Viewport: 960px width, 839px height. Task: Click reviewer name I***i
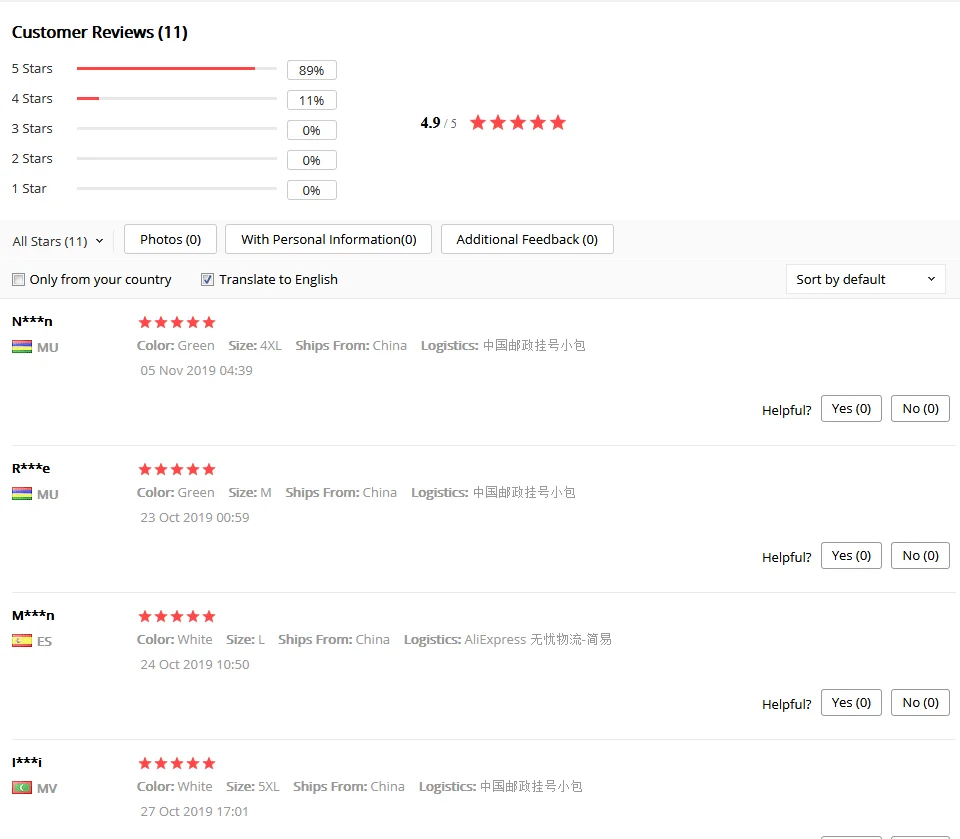tap(27, 762)
